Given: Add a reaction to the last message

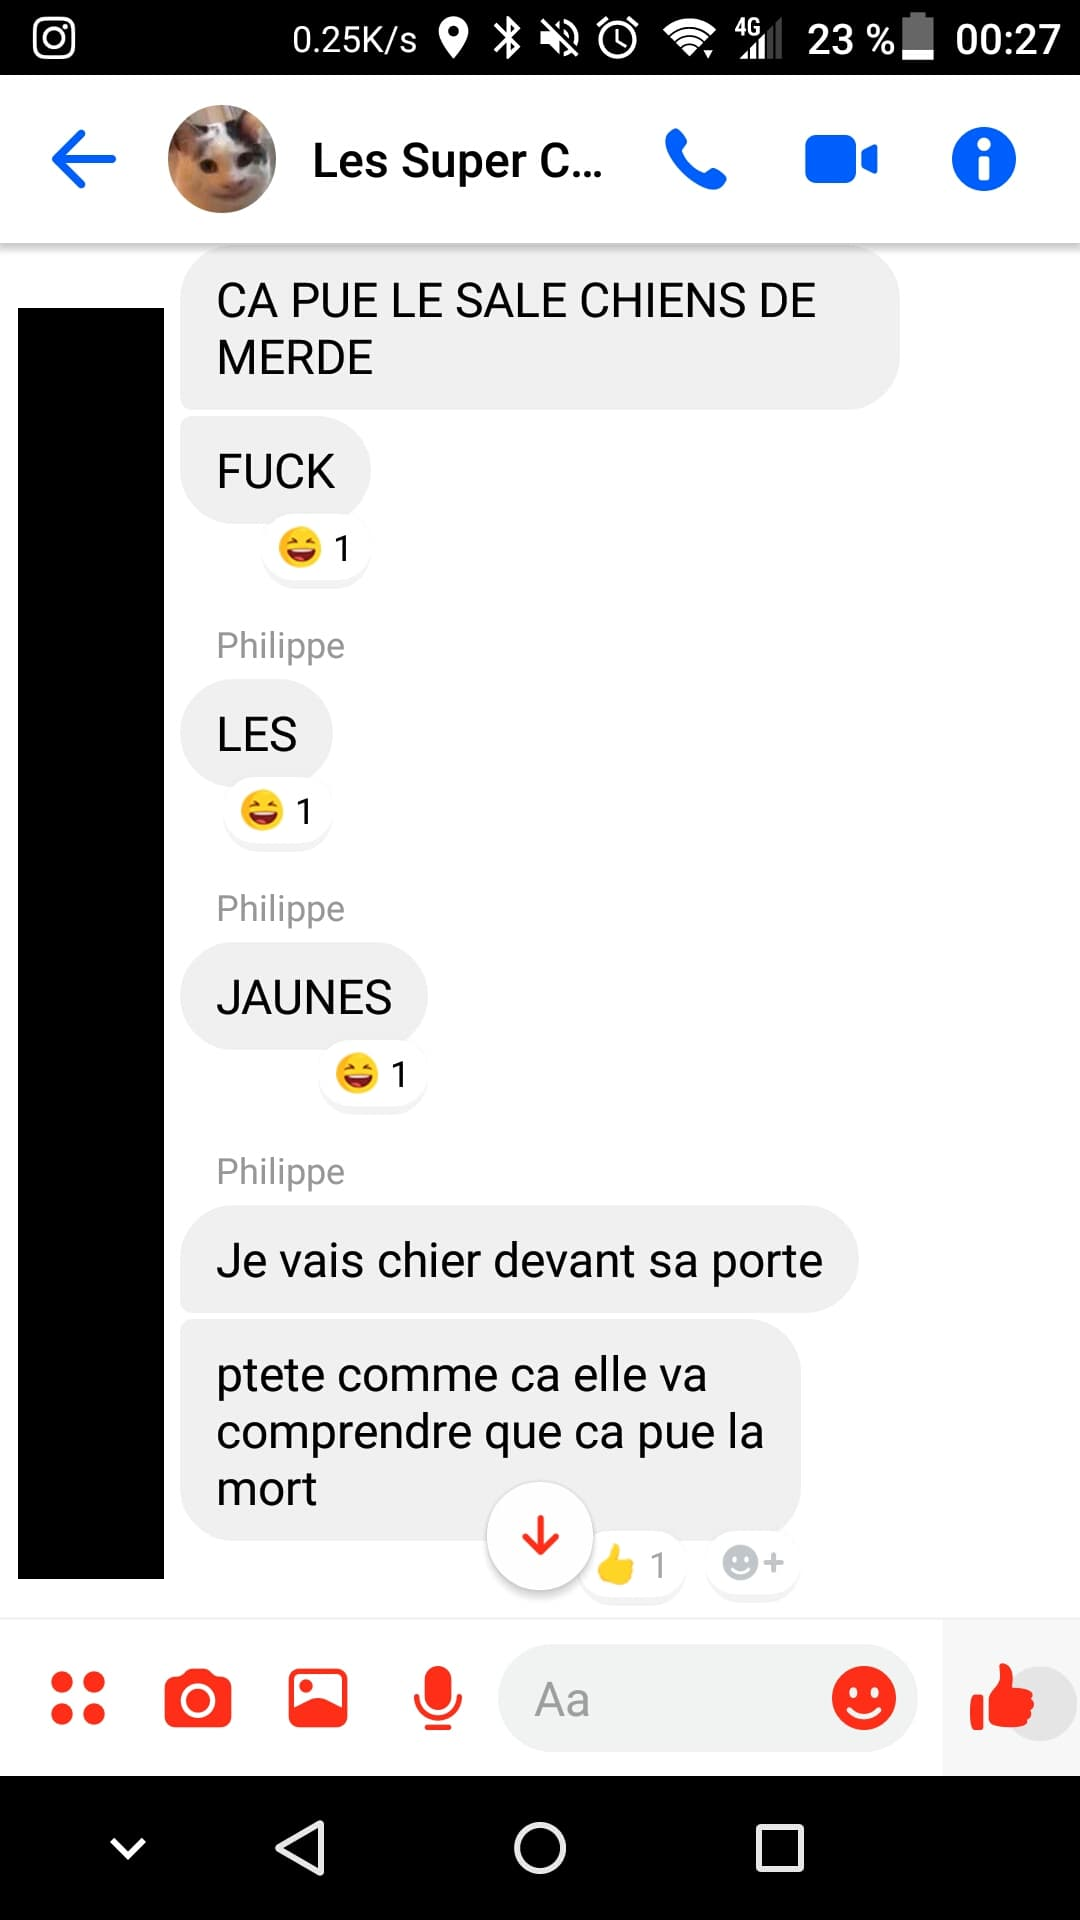Looking at the screenshot, I should pos(753,1562).
